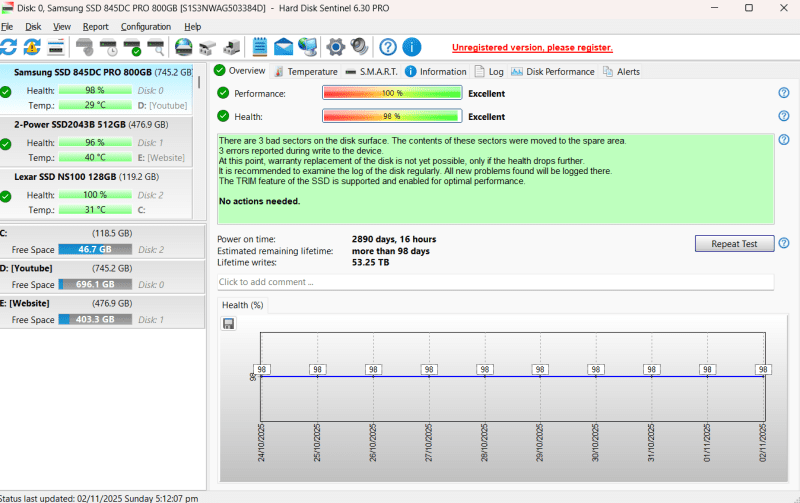Click the disk with magnifier test icon
Image resolution: width=800 pixels, height=503 pixels.
[x=157, y=47]
